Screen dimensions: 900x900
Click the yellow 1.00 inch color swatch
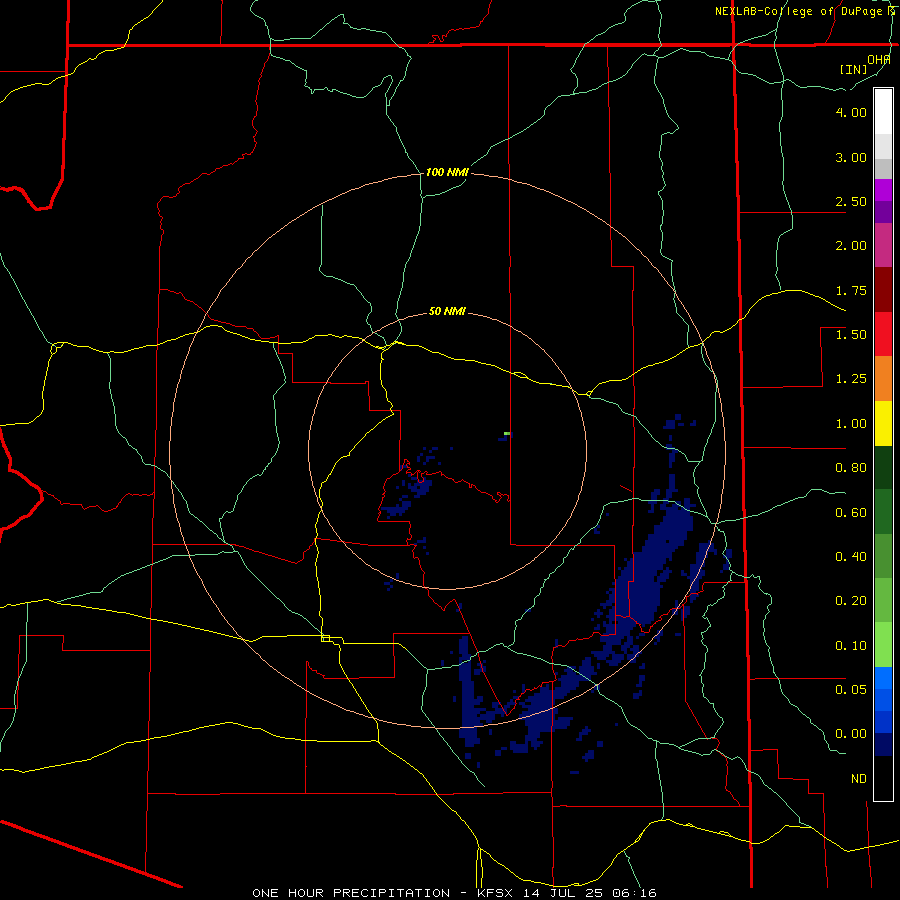pos(883,423)
